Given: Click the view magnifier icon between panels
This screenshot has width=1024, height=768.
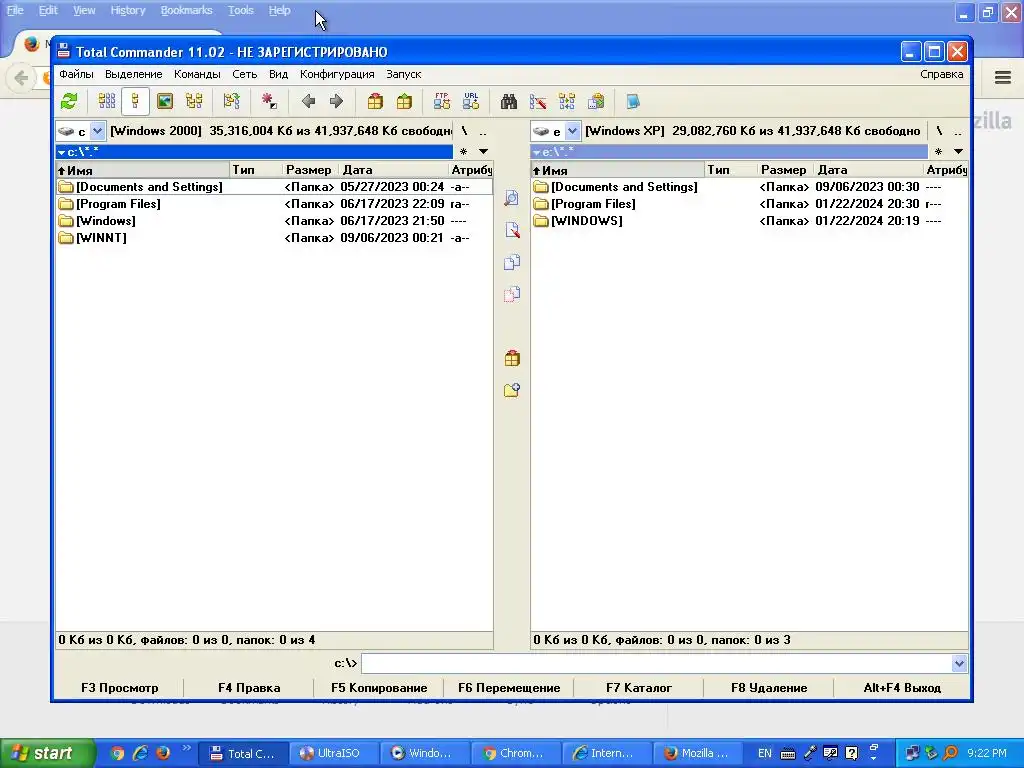Looking at the screenshot, I should click(x=512, y=198).
